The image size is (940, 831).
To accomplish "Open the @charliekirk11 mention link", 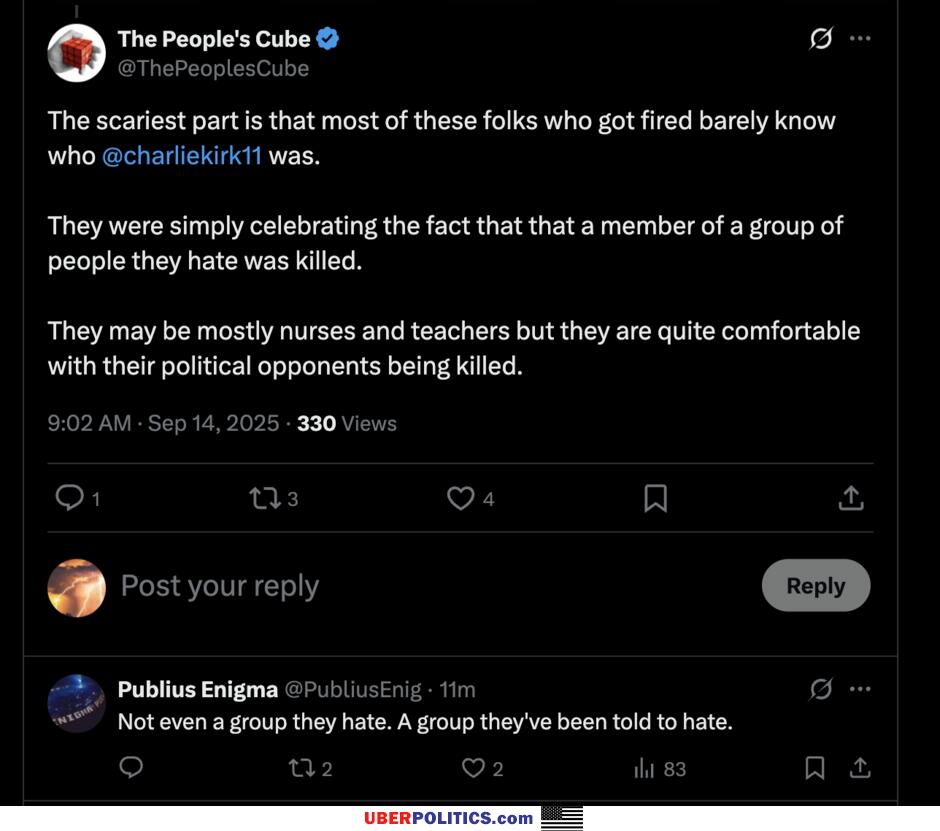I will (181, 157).
